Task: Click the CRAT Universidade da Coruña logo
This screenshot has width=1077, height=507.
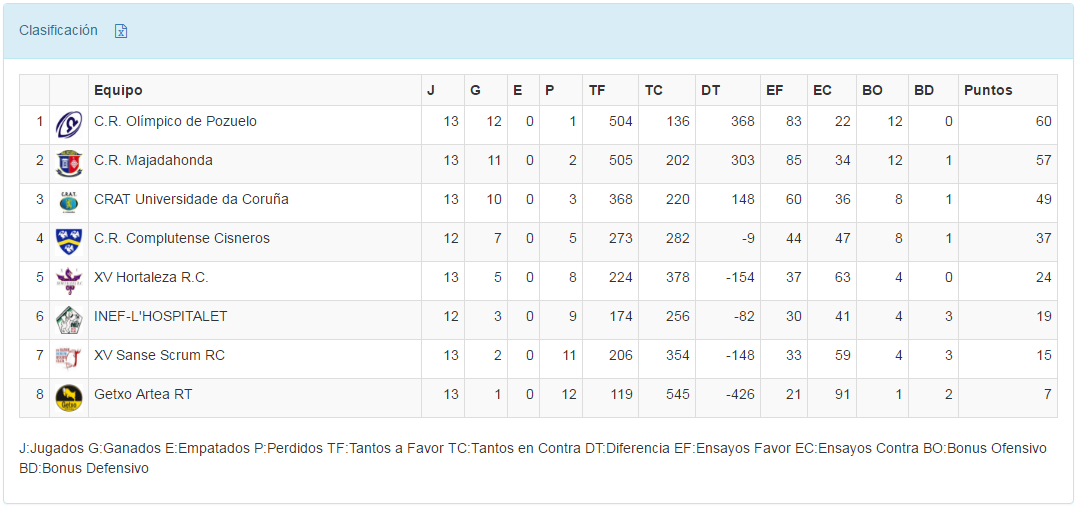Action: pyautogui.click(x=68, y=202)
